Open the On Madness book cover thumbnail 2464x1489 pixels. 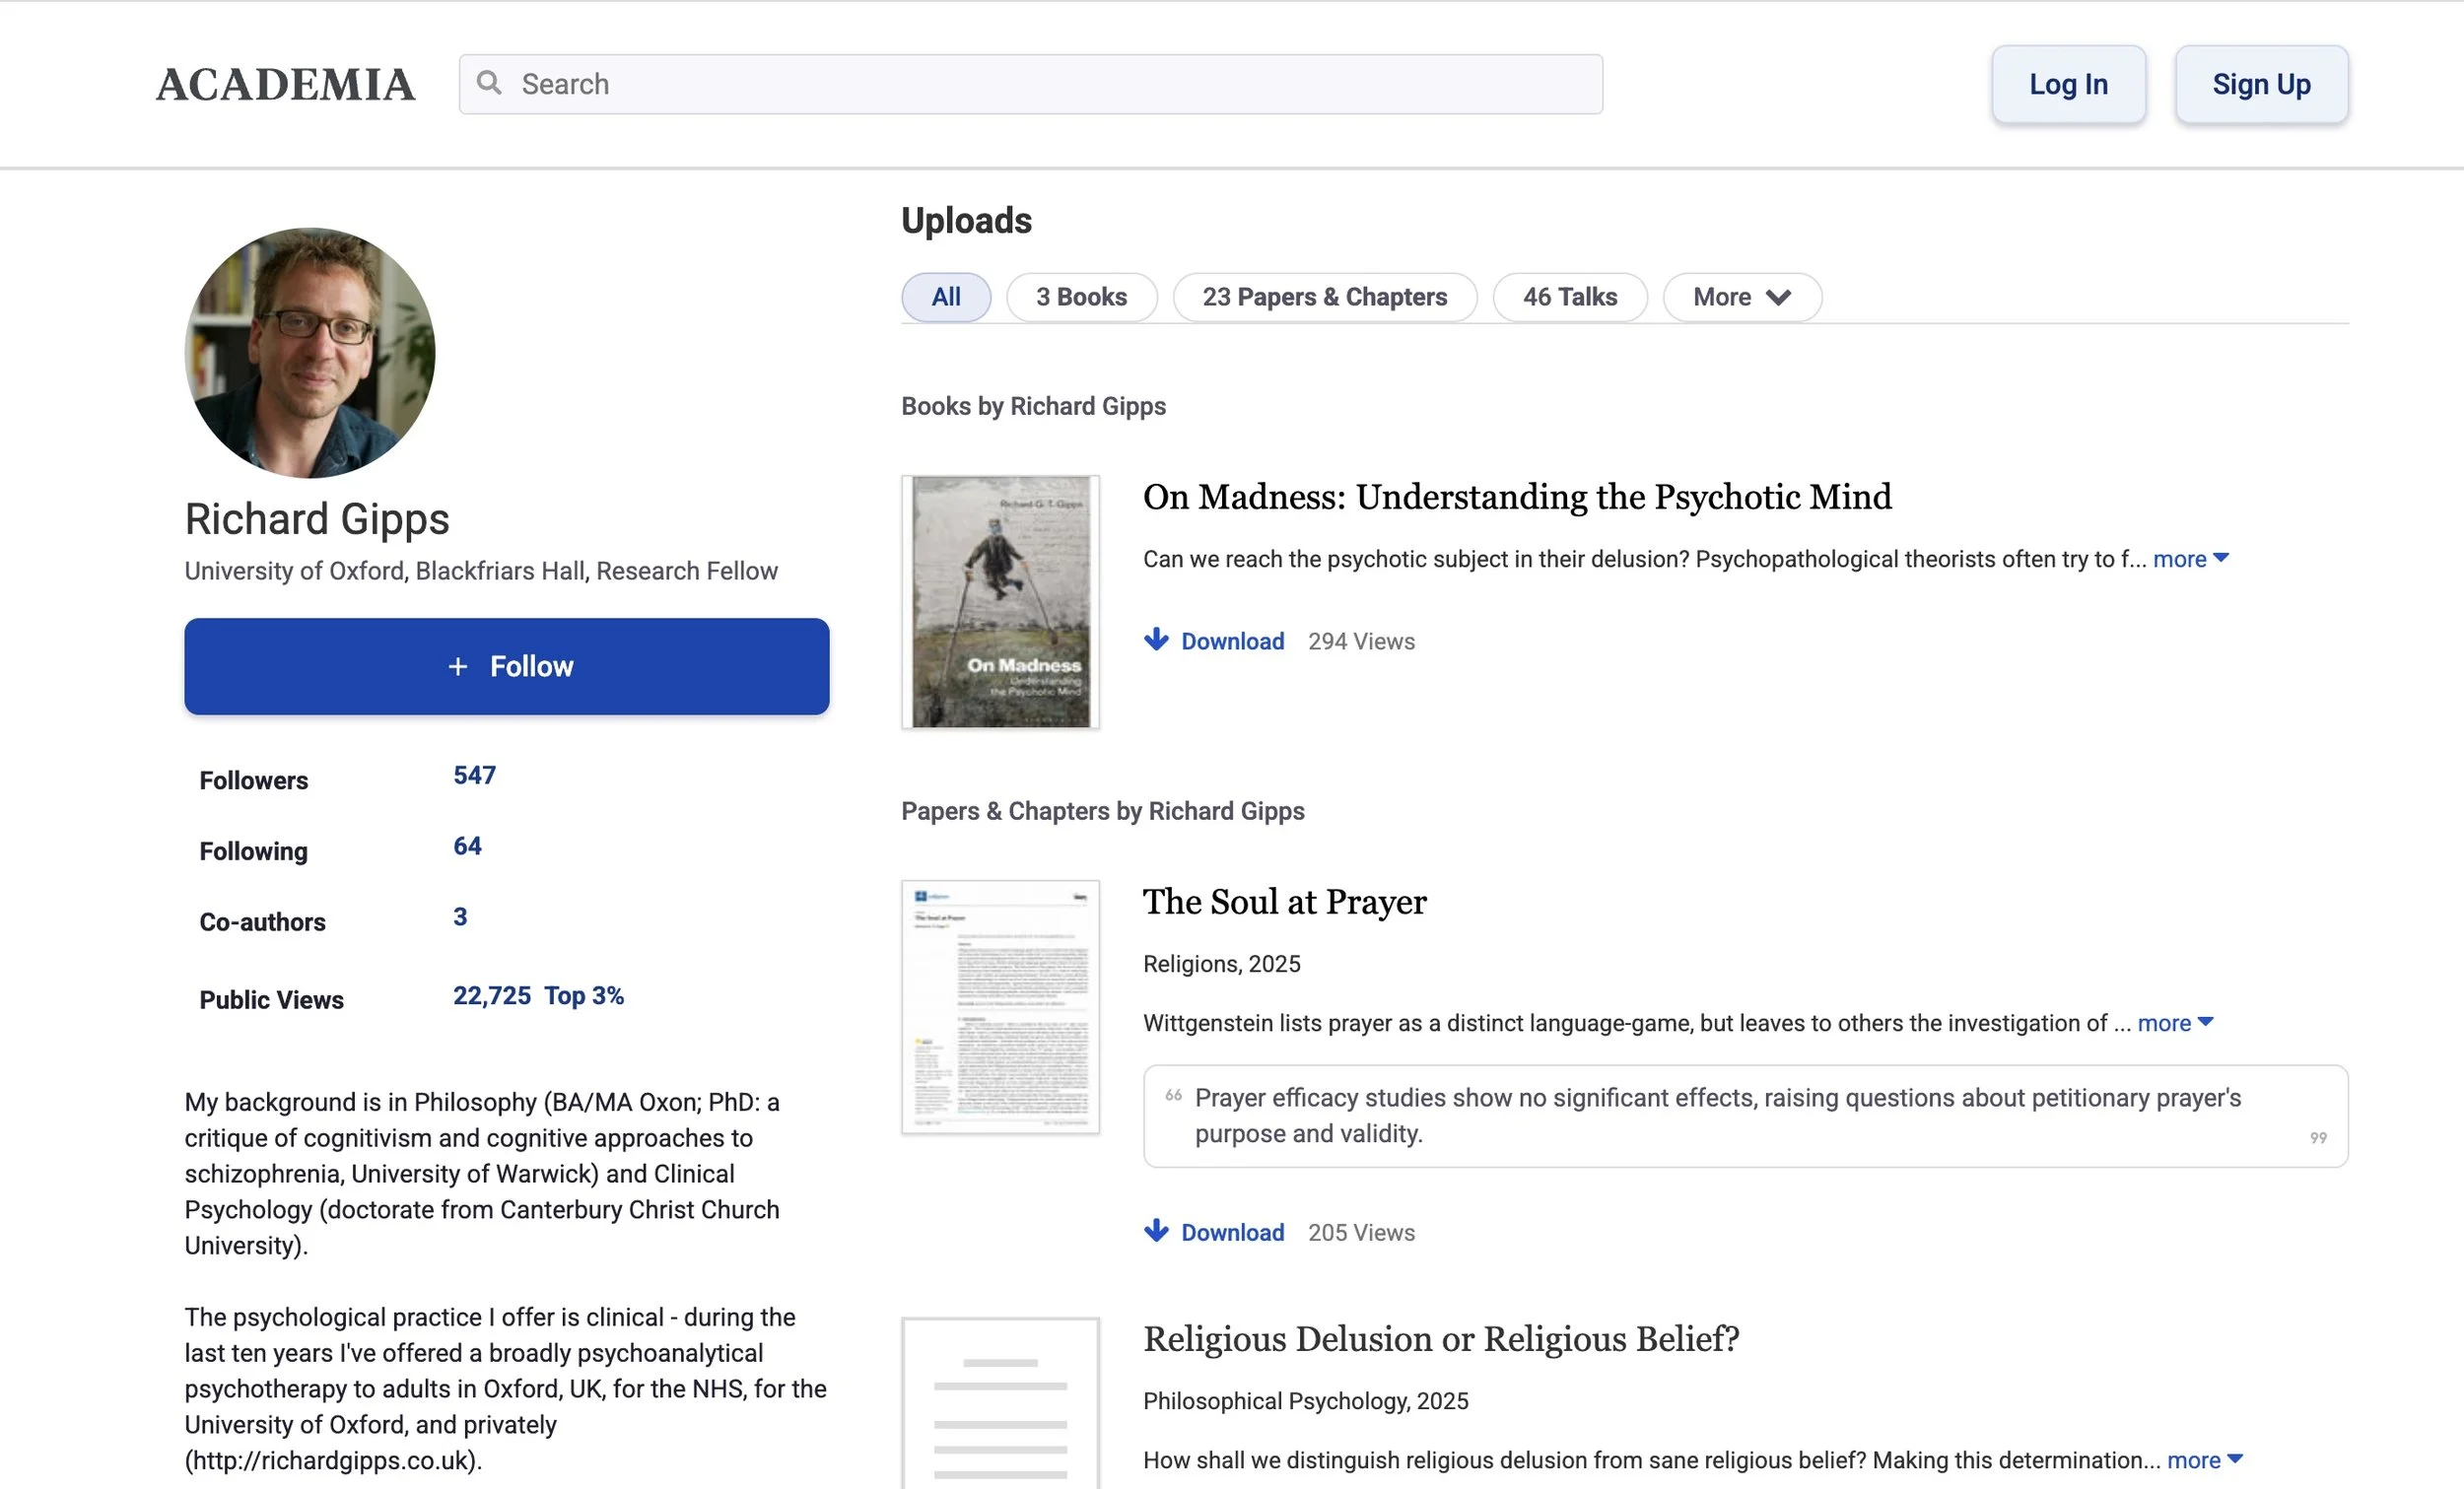[1000, 602]
